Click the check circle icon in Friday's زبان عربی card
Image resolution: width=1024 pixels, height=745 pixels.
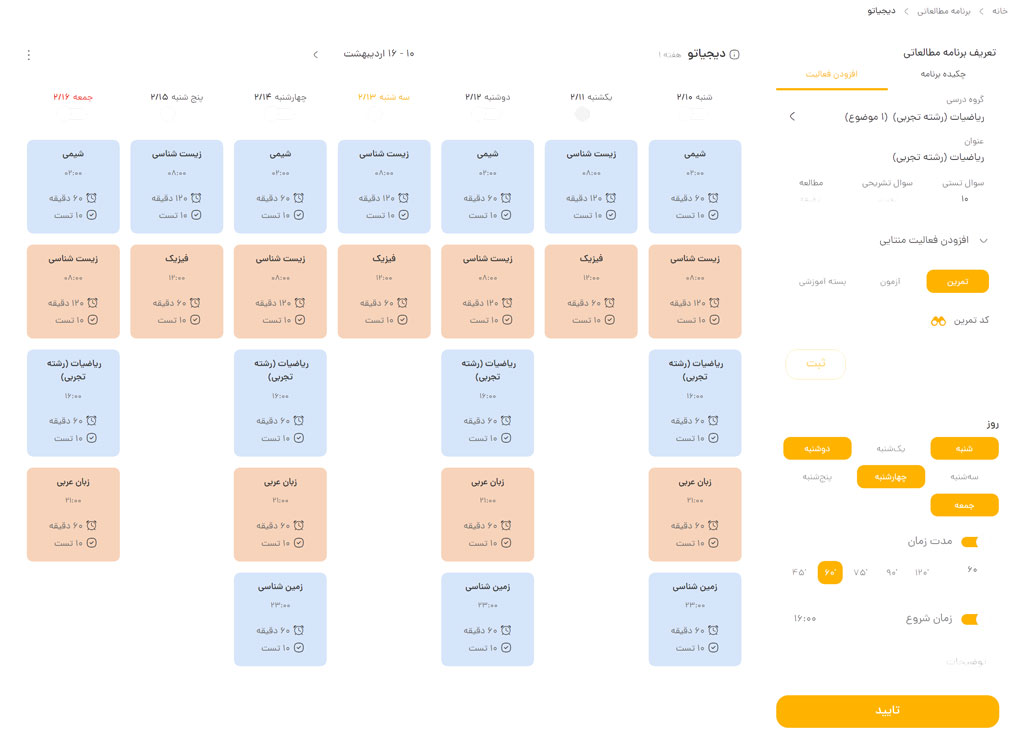click(x=91, y=543)
